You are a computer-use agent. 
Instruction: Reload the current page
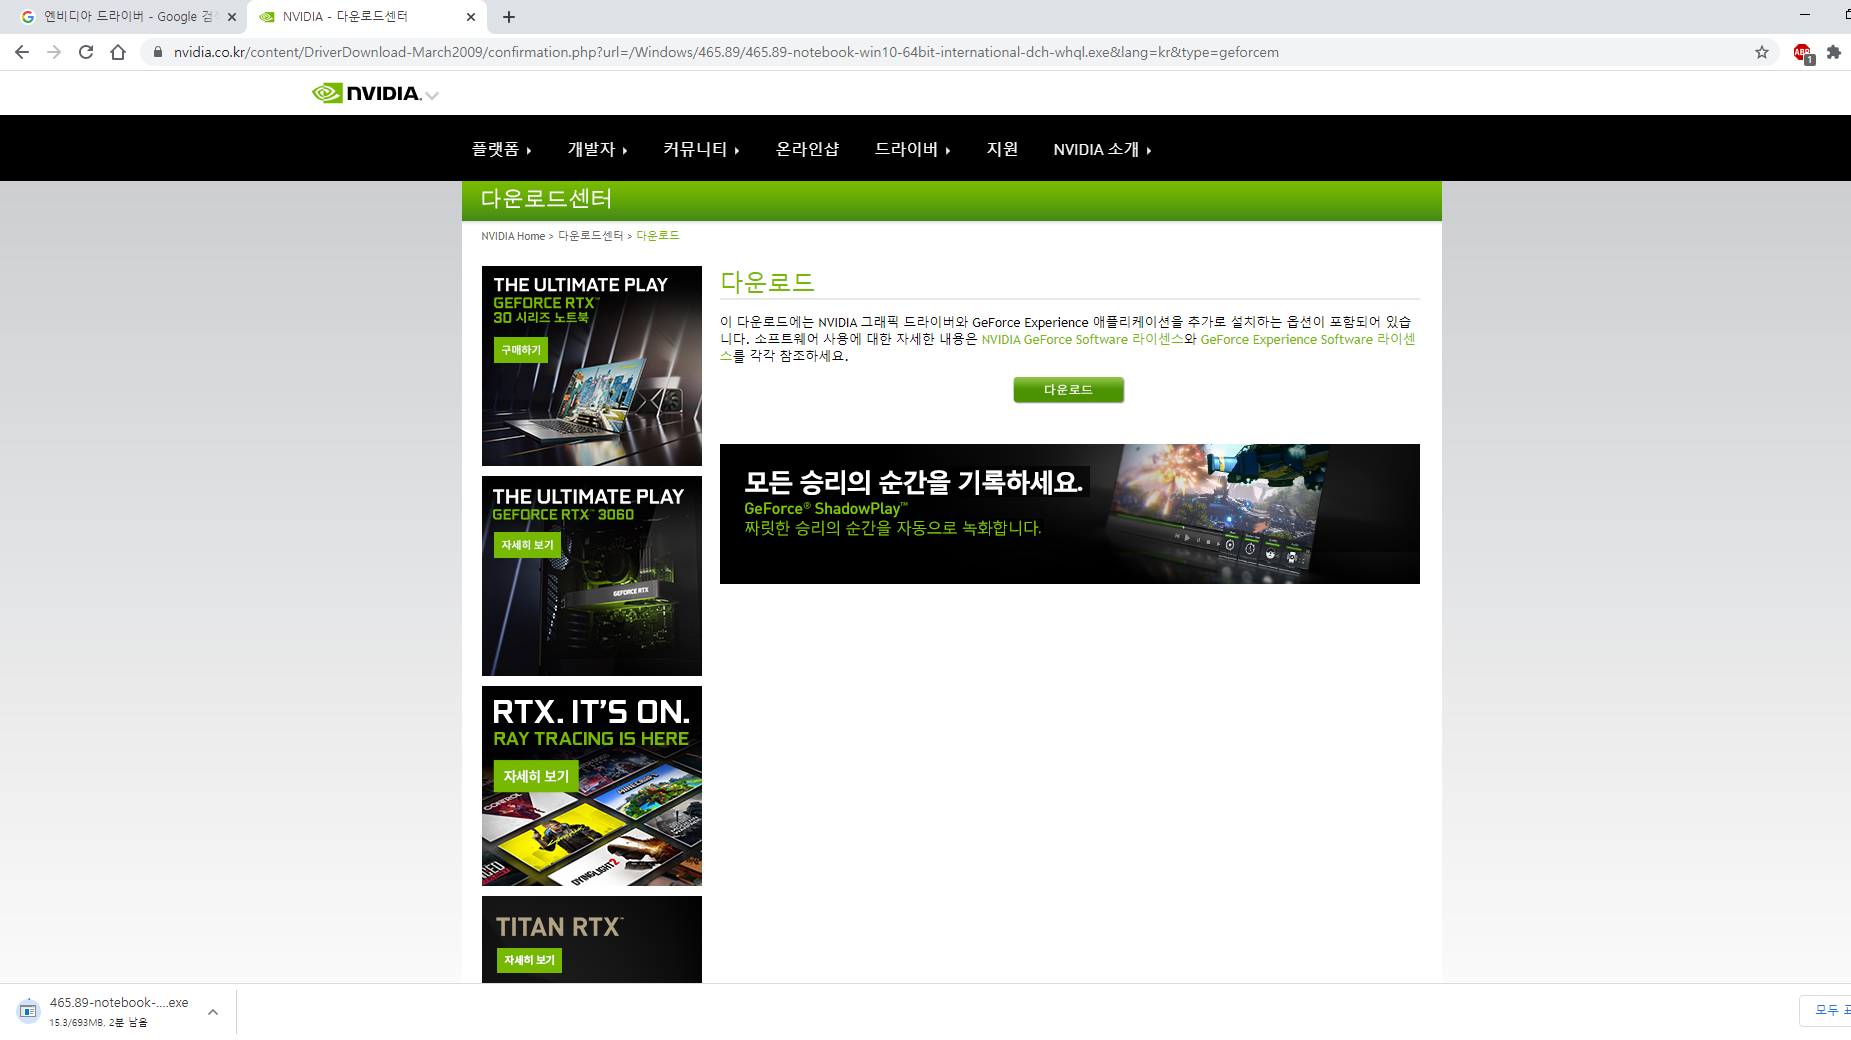pyautogui.click(x=86, y=52)
